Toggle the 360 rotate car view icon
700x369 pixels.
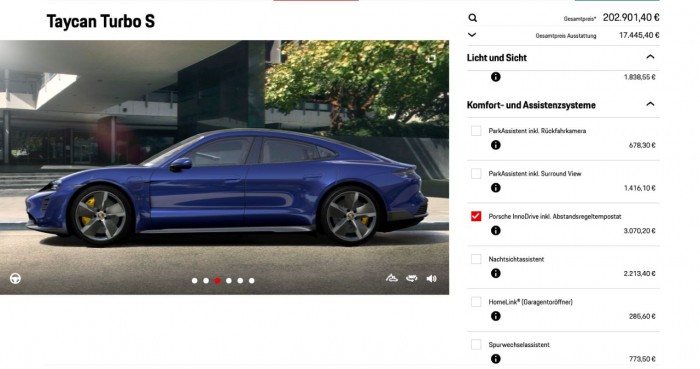coord(412,278)
